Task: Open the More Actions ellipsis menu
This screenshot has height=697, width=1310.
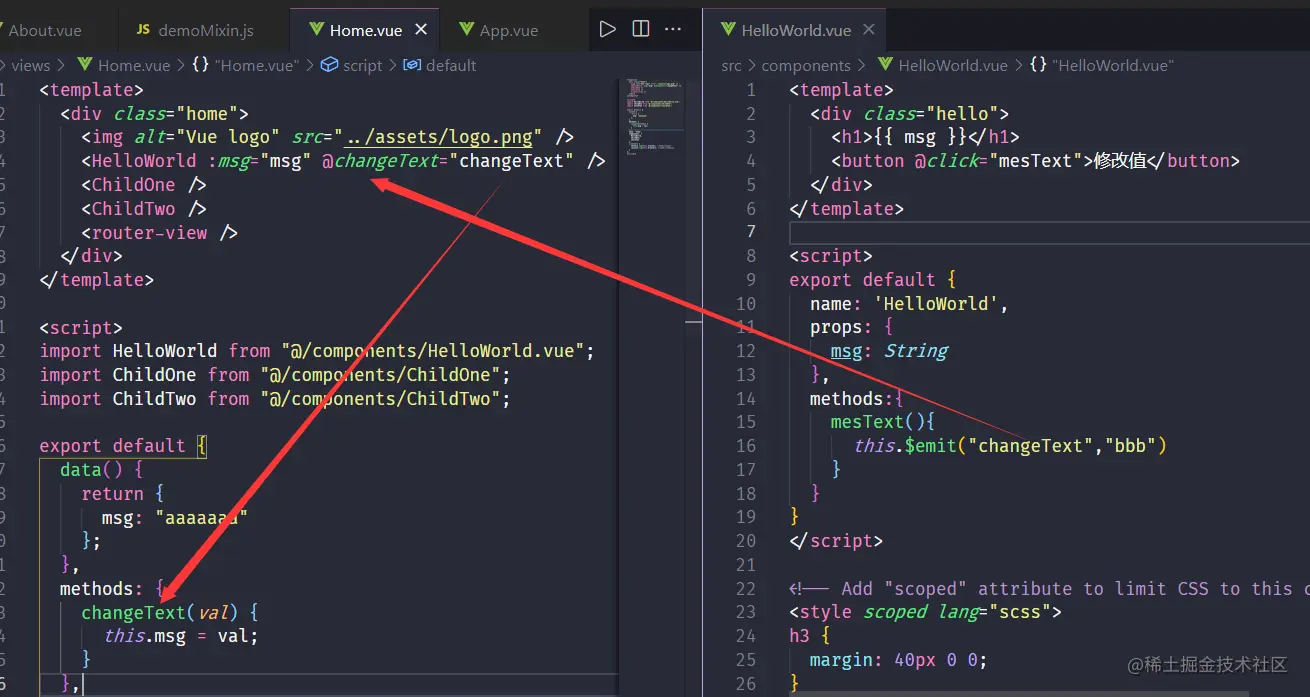Action: click(x=673, y=29)
